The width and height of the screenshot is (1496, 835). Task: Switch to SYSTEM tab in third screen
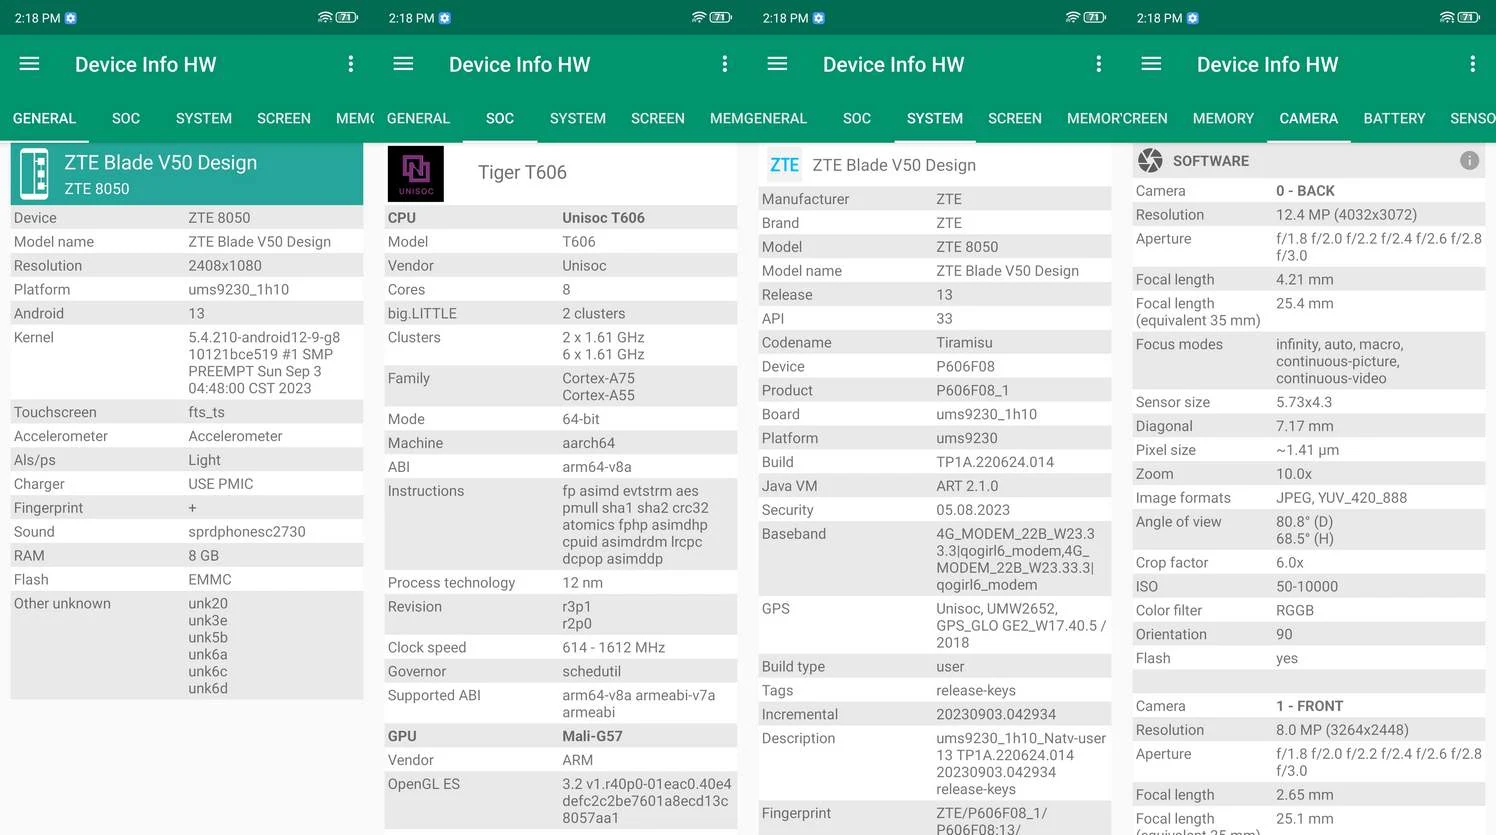[x=935, y=118]
